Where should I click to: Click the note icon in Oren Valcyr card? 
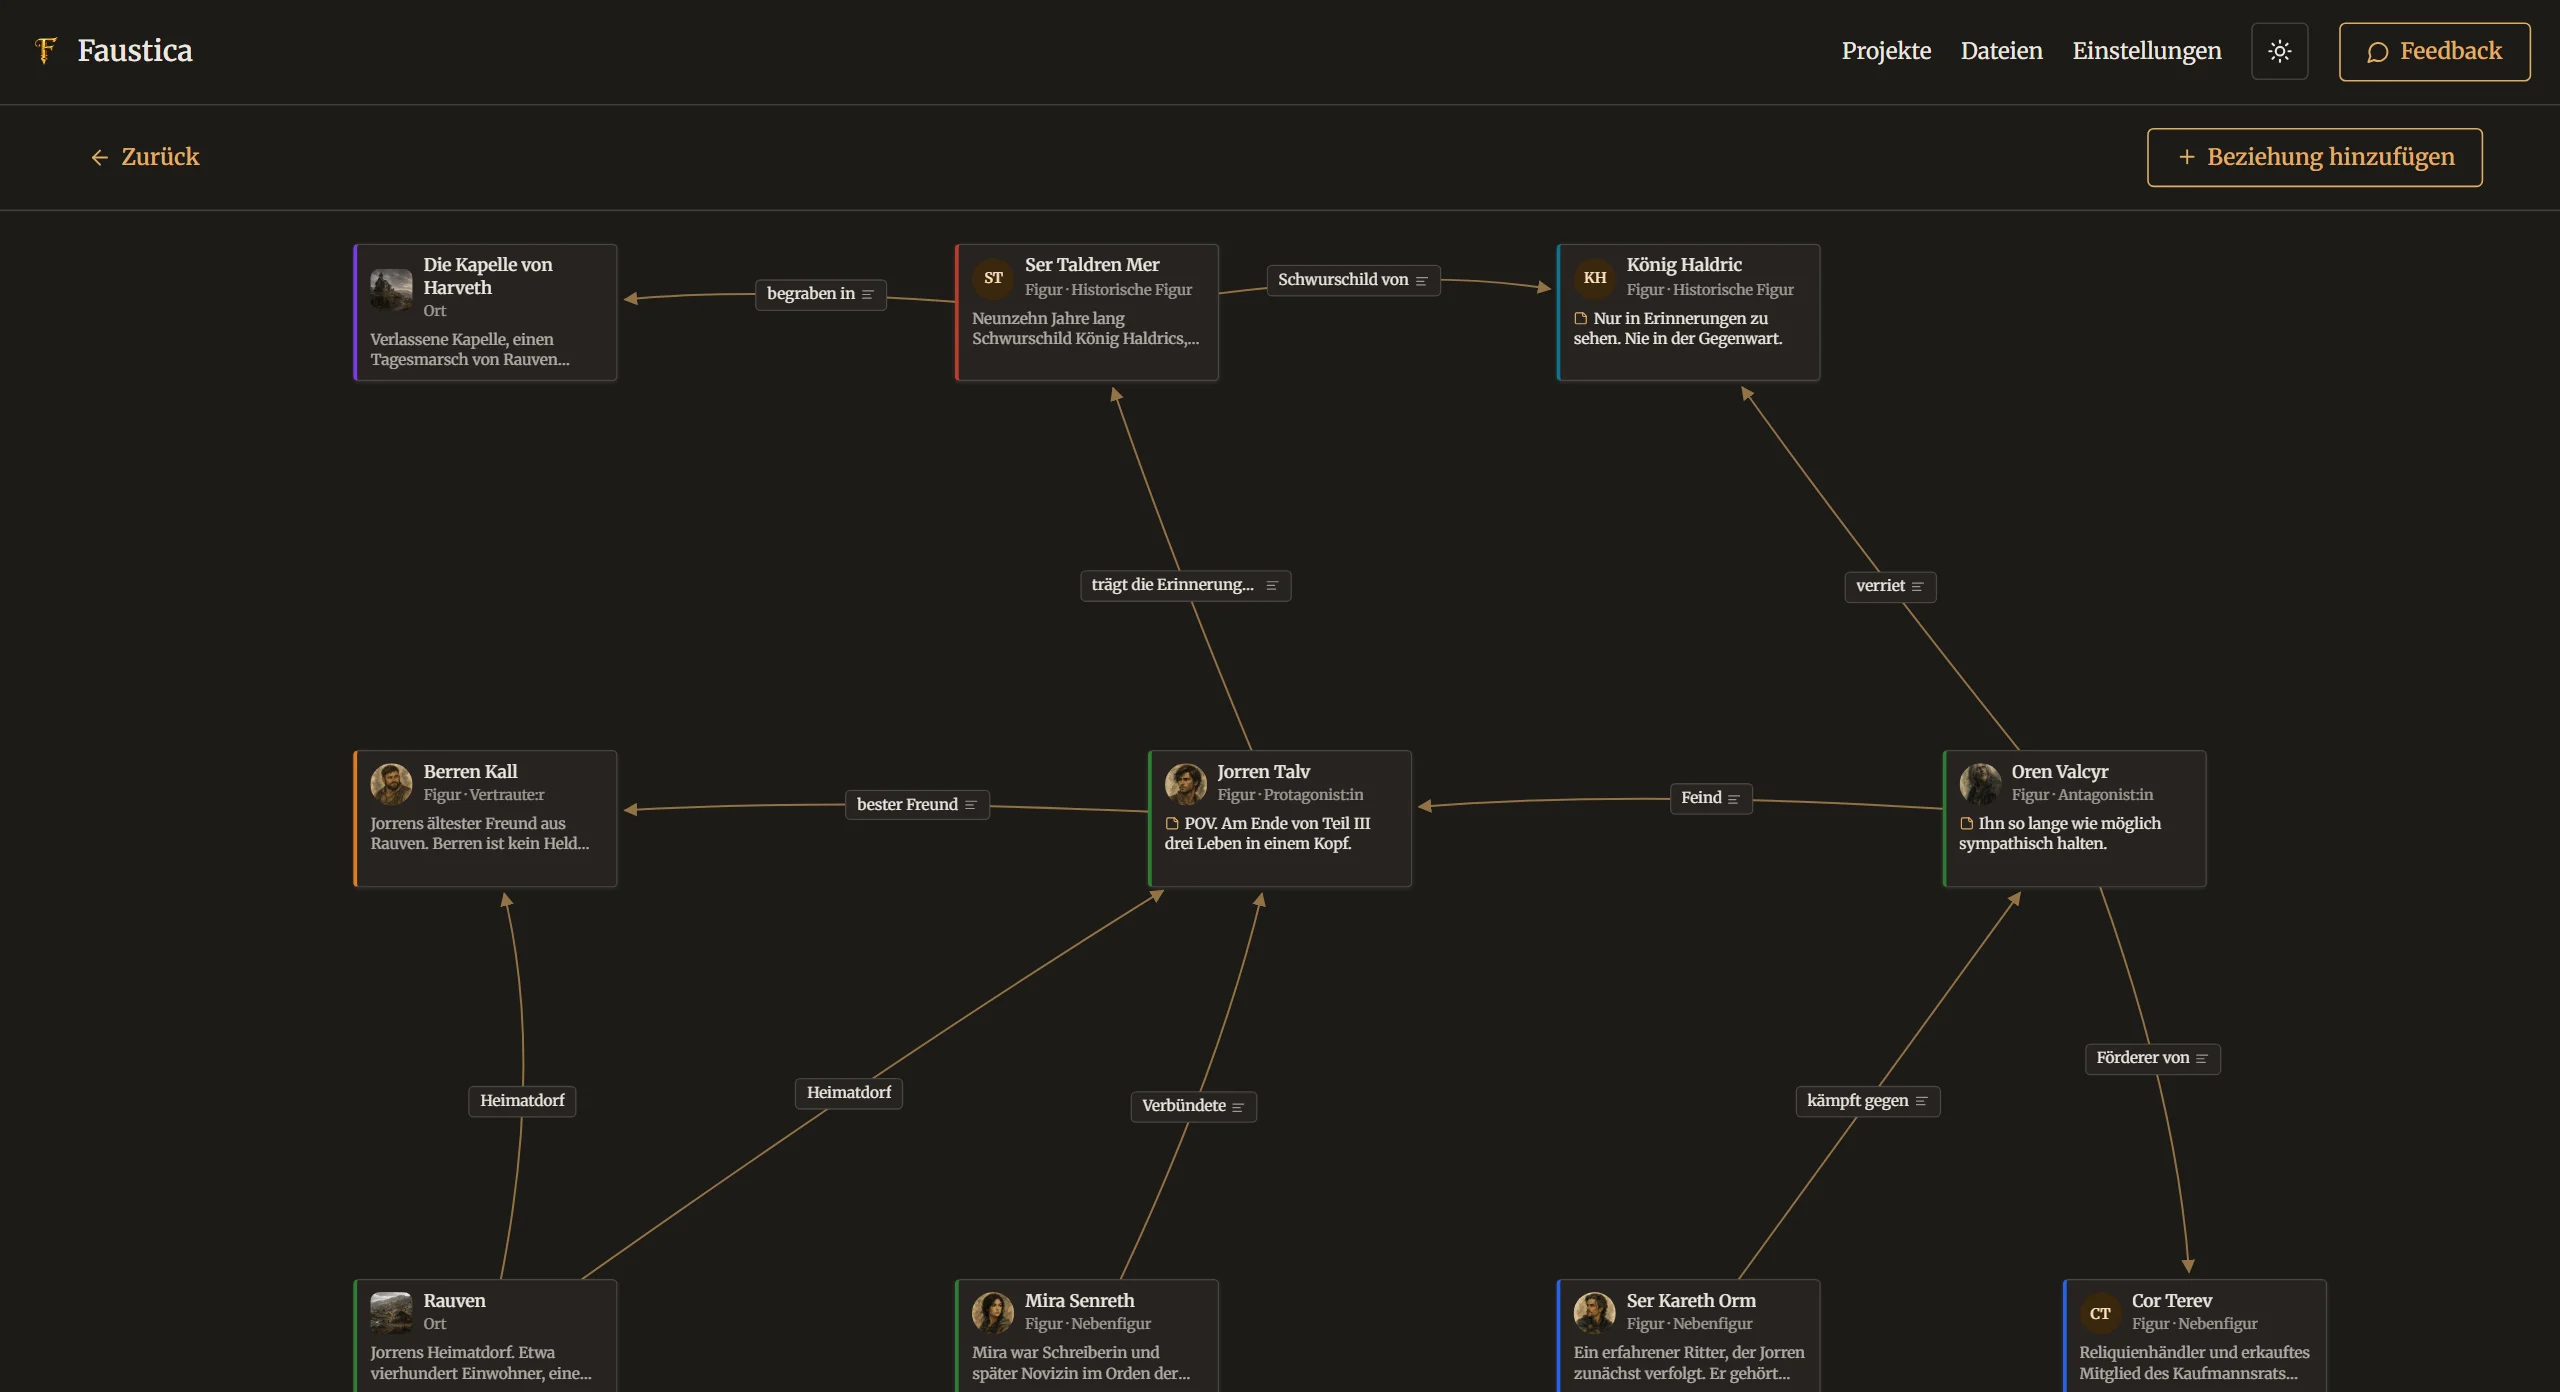[1966, 824]
